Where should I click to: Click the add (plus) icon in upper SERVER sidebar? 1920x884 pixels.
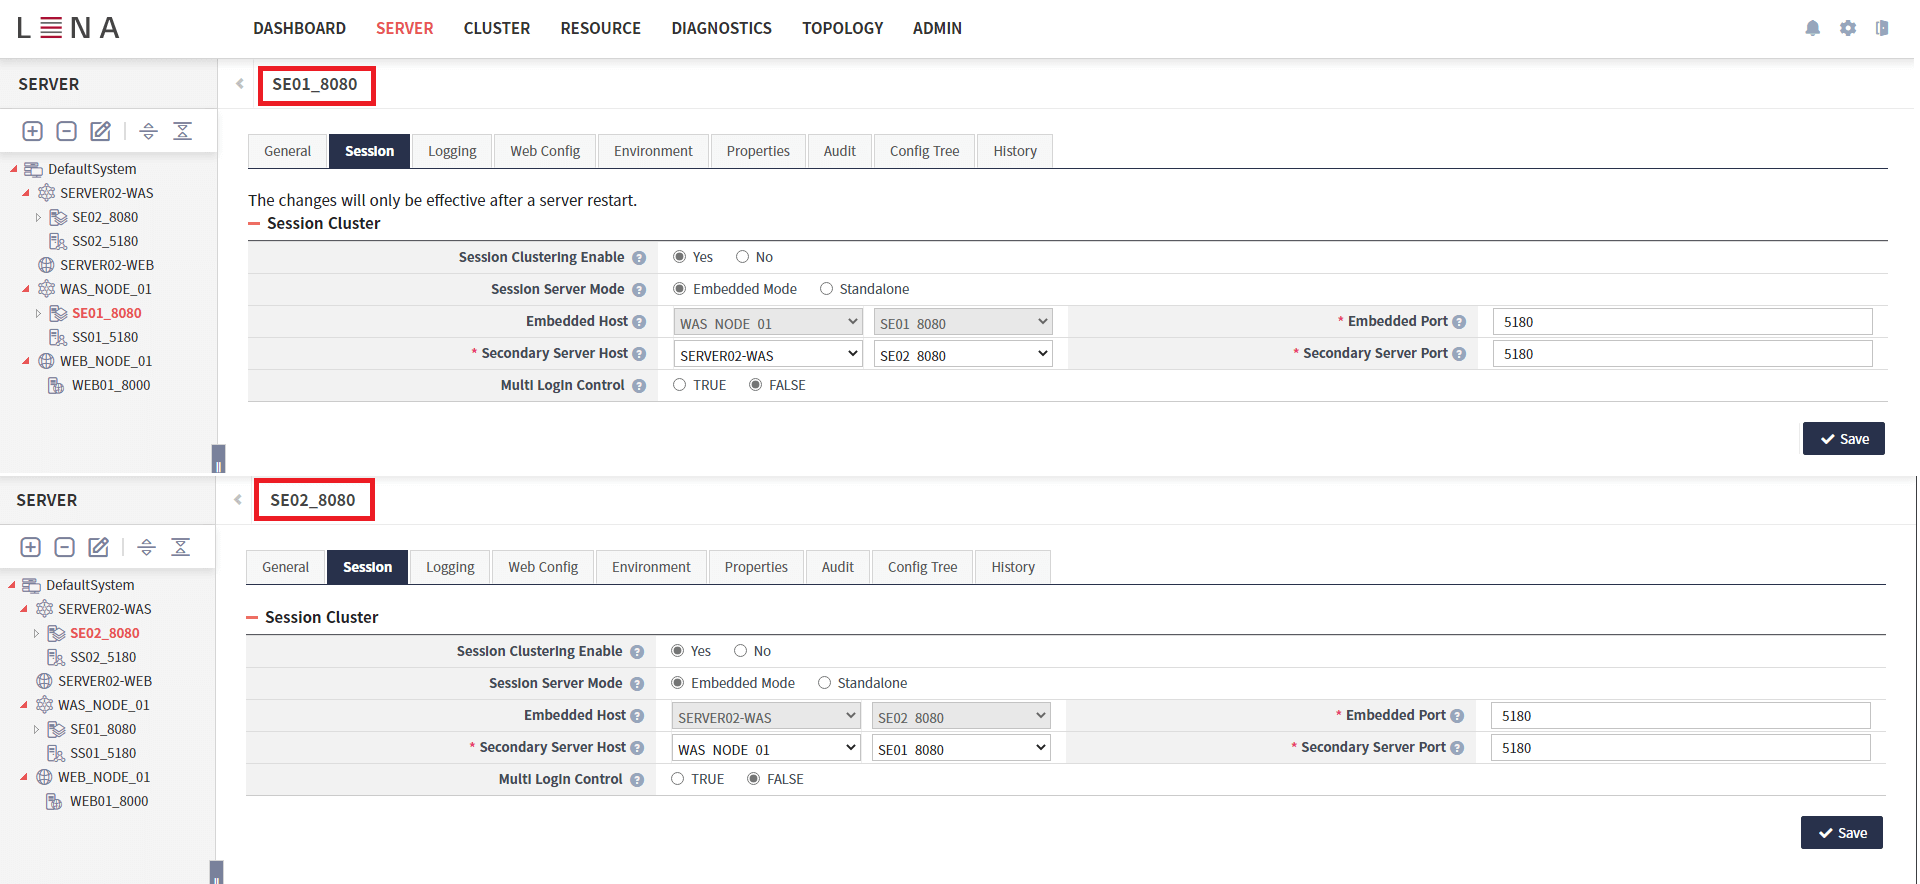point(32,131)
